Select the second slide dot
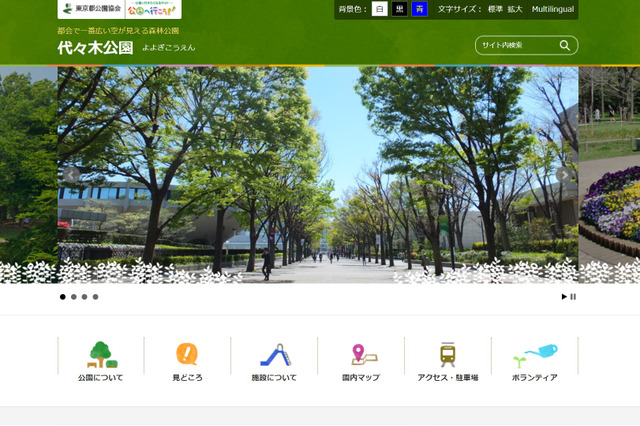This screenshot has height=426, width=640. coord(73,297)
